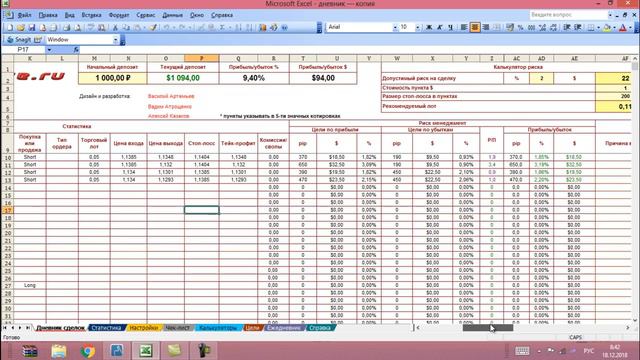Toggle Italic formatting
The width and height of the screenshot is (640, 360).
(440, 27)
